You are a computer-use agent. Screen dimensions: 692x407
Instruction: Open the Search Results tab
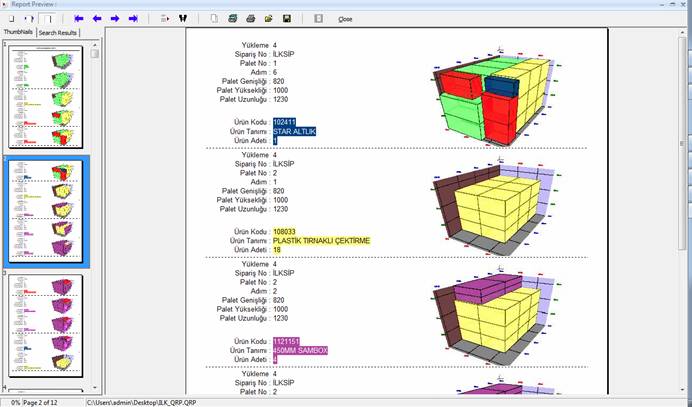tap(58, 33)
